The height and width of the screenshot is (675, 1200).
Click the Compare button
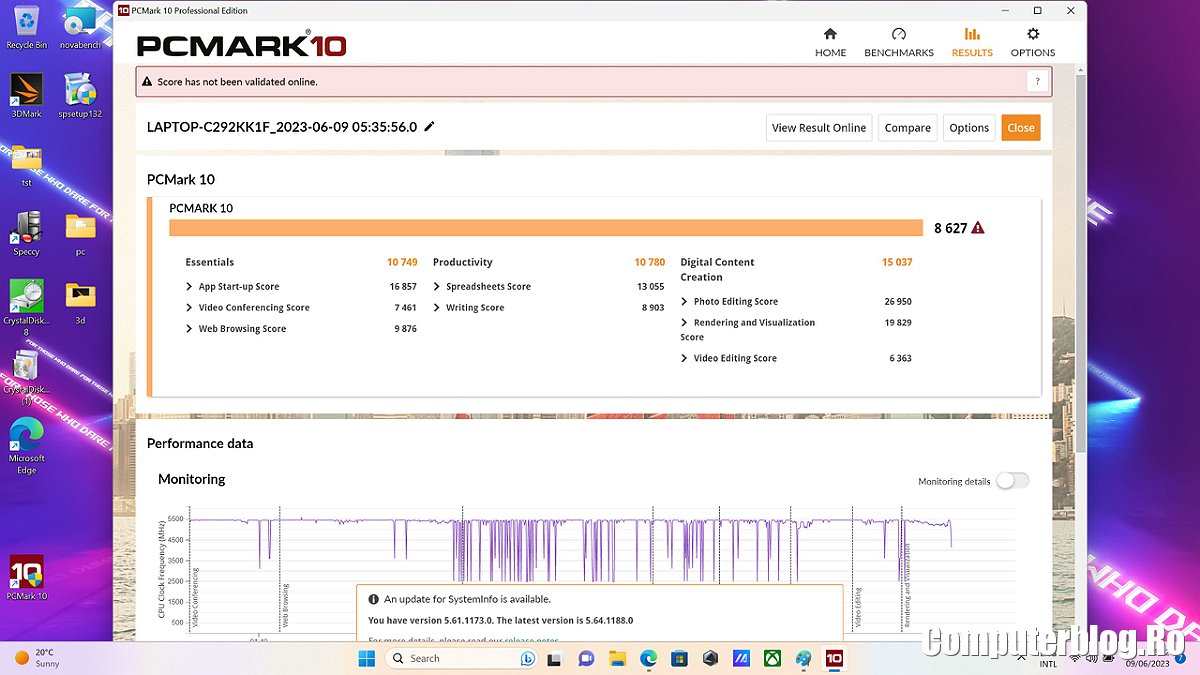point(907,128)
